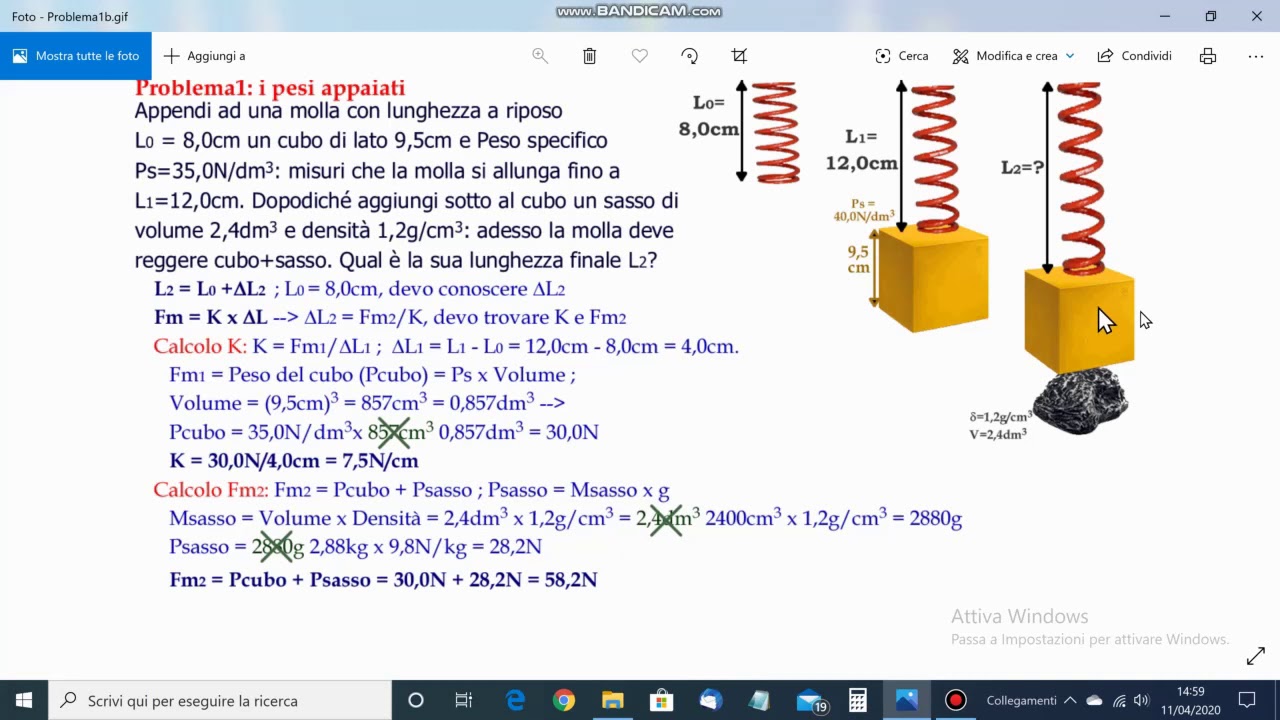Open Calculator from the taskbar
This screenshot has height=720, width=1280.
(x=857, y=700)
